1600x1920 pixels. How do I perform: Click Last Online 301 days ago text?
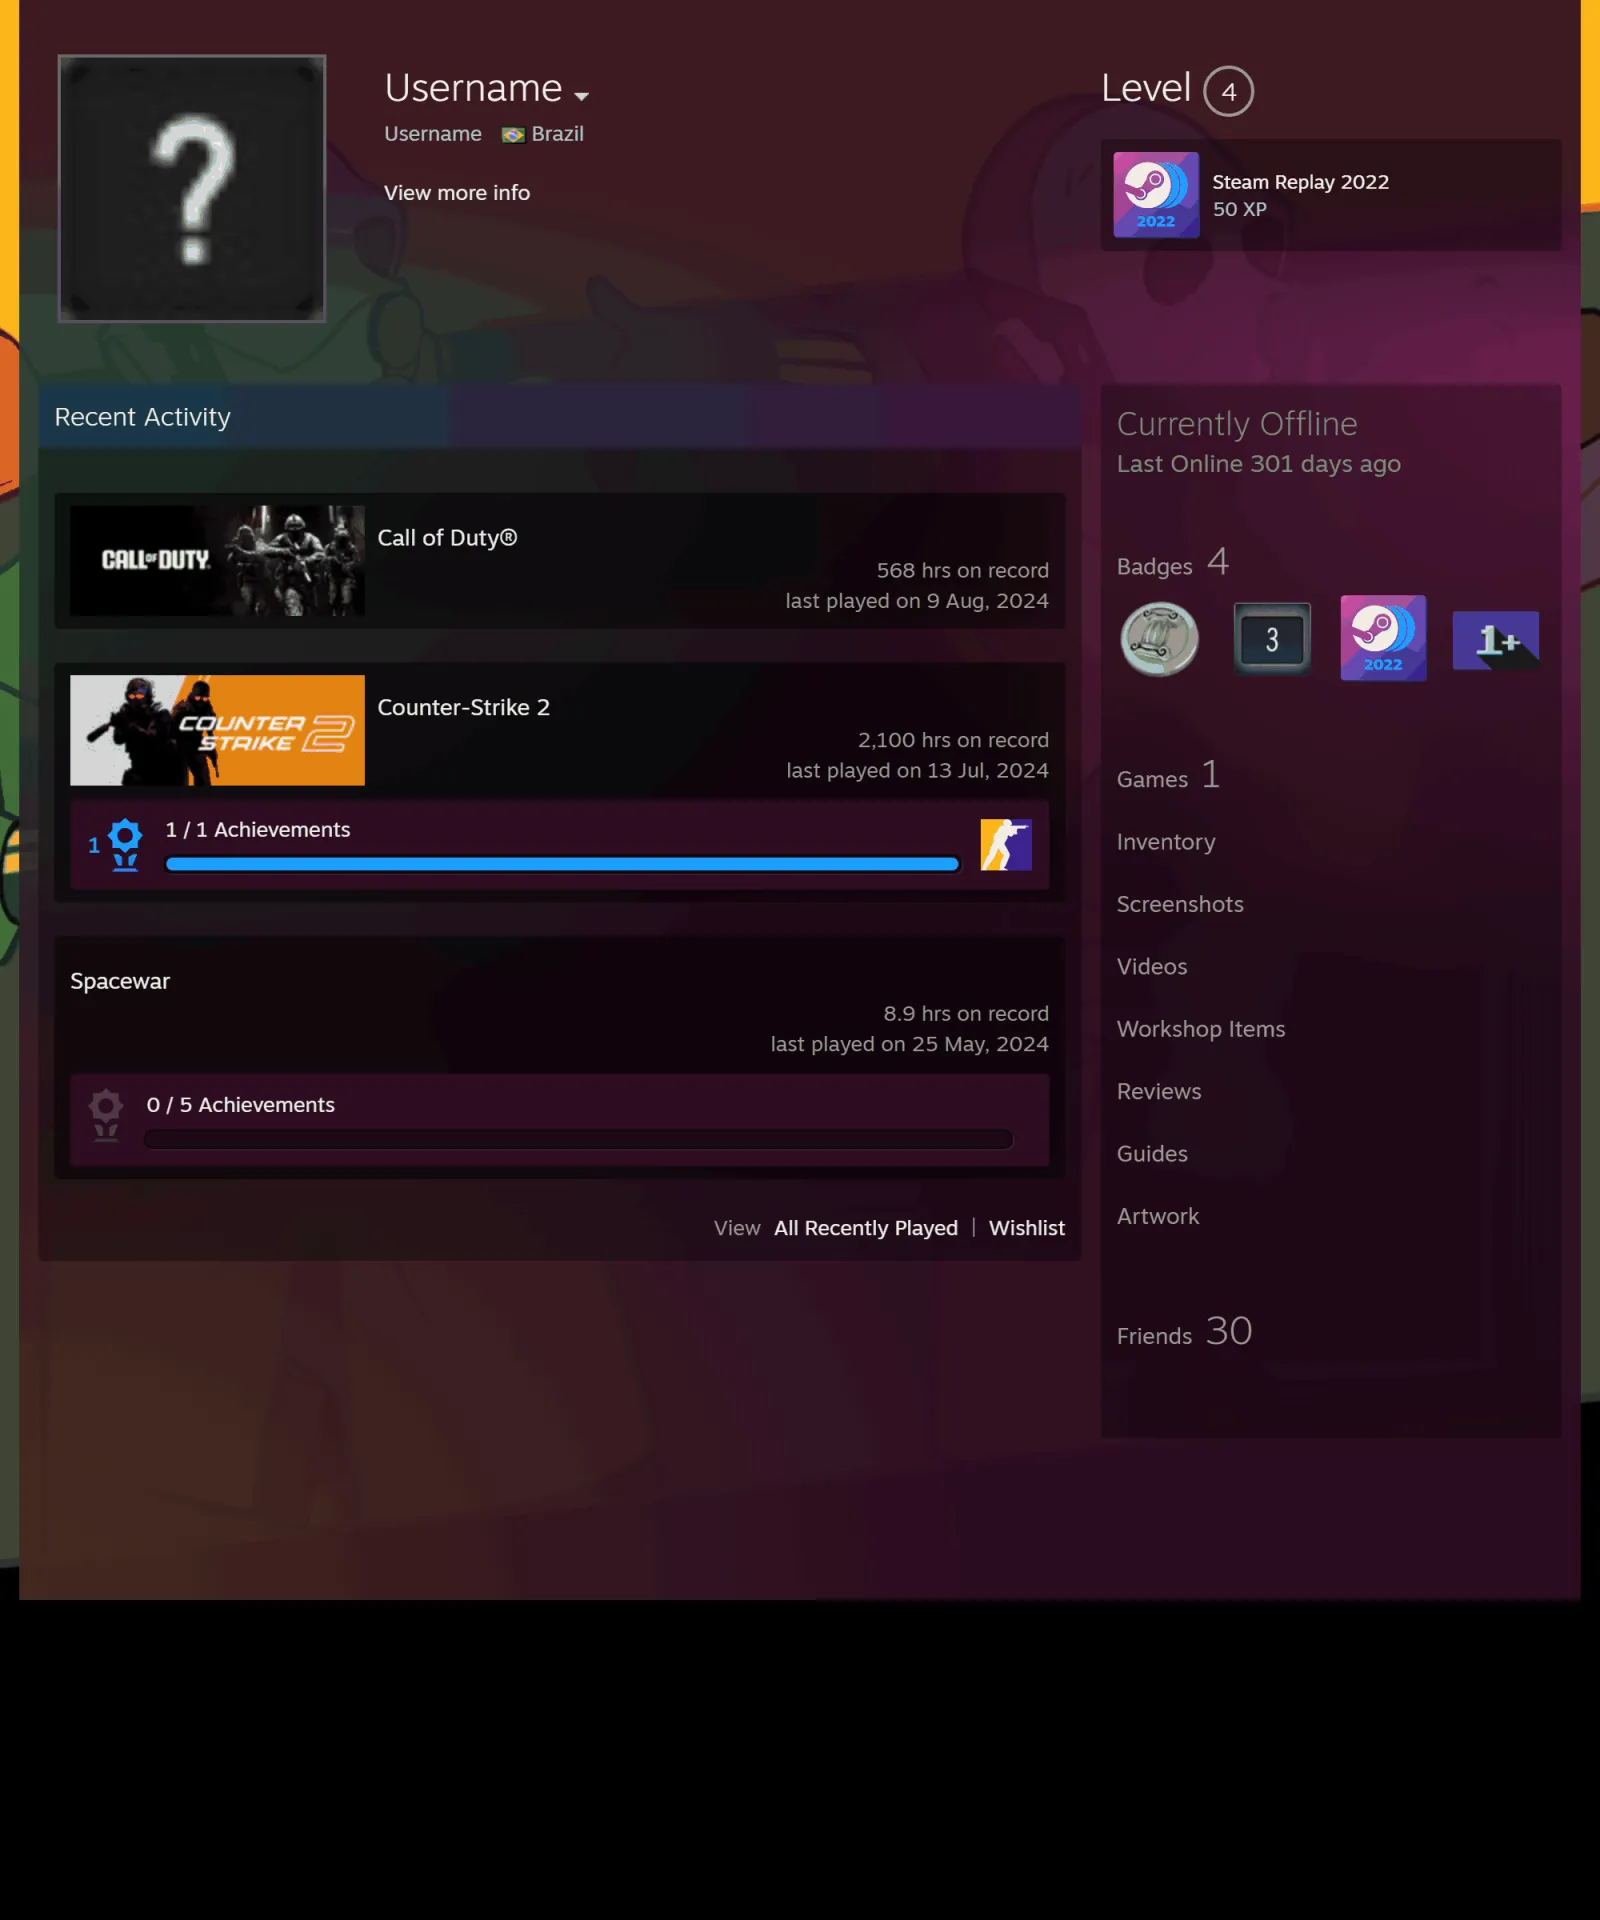pos(1259,464)
